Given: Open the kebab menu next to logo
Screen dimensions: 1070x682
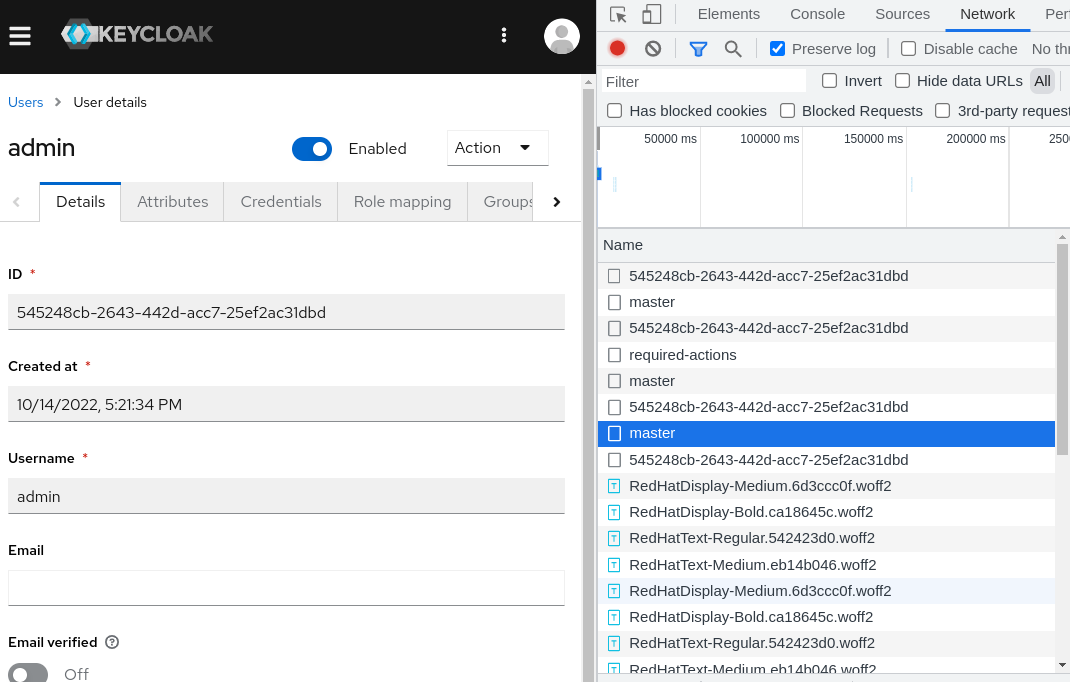Looking at the screenshot, I should point(504,34).
